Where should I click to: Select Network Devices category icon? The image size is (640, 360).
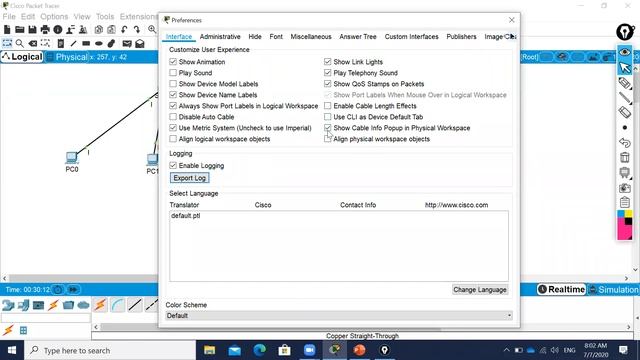(x=8, y=305)
